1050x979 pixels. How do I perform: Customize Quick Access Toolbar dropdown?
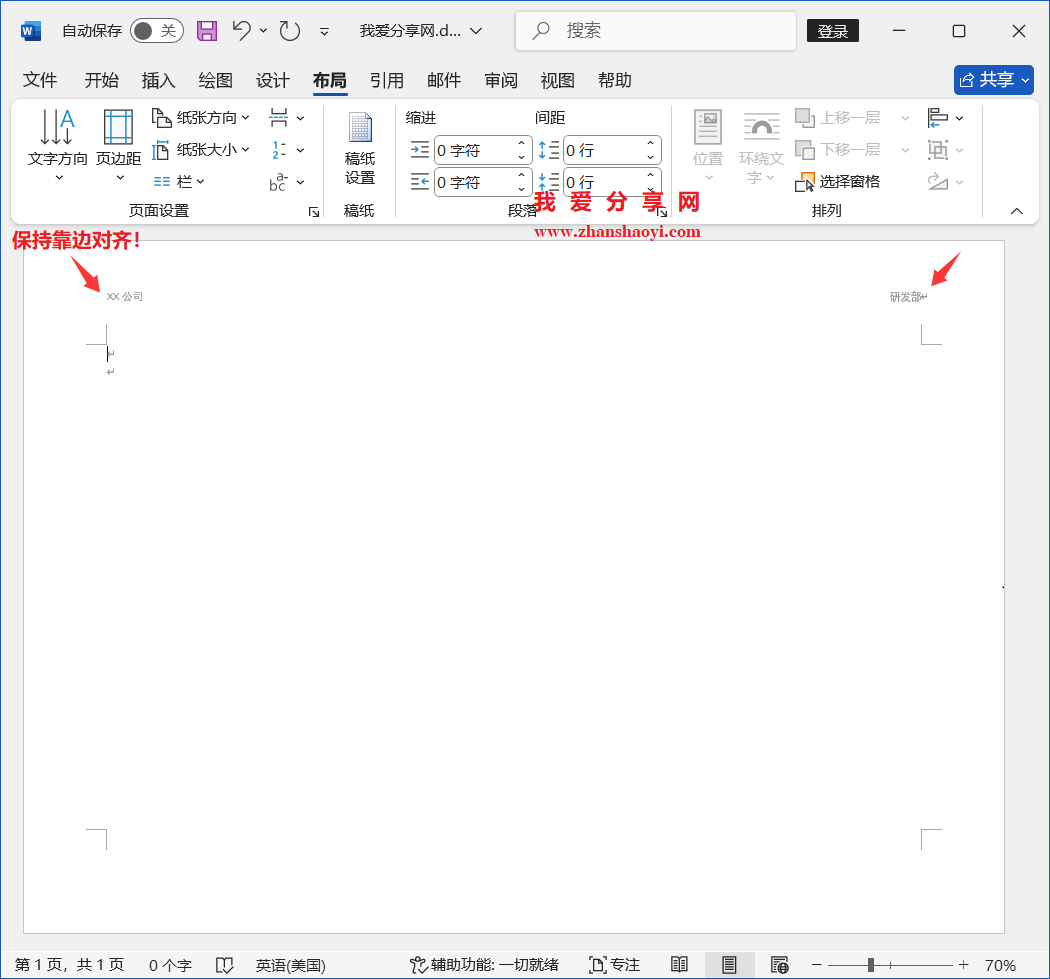[x=324, y=31]
